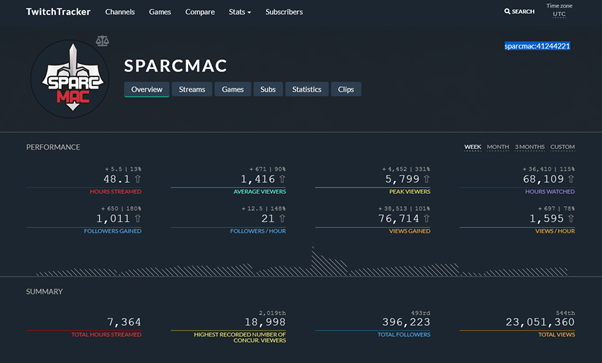Screen dimensions: 602x363
Task: Click the balance scale compare icon
Action: pos(102,41)
